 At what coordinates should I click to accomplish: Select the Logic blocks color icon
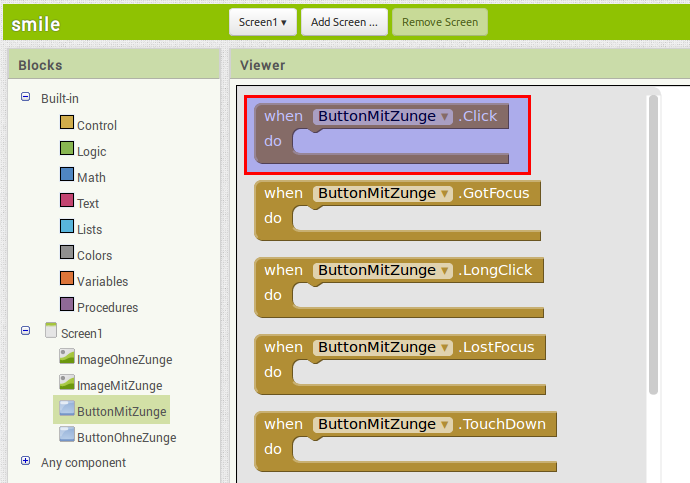(x=67, y=149)
